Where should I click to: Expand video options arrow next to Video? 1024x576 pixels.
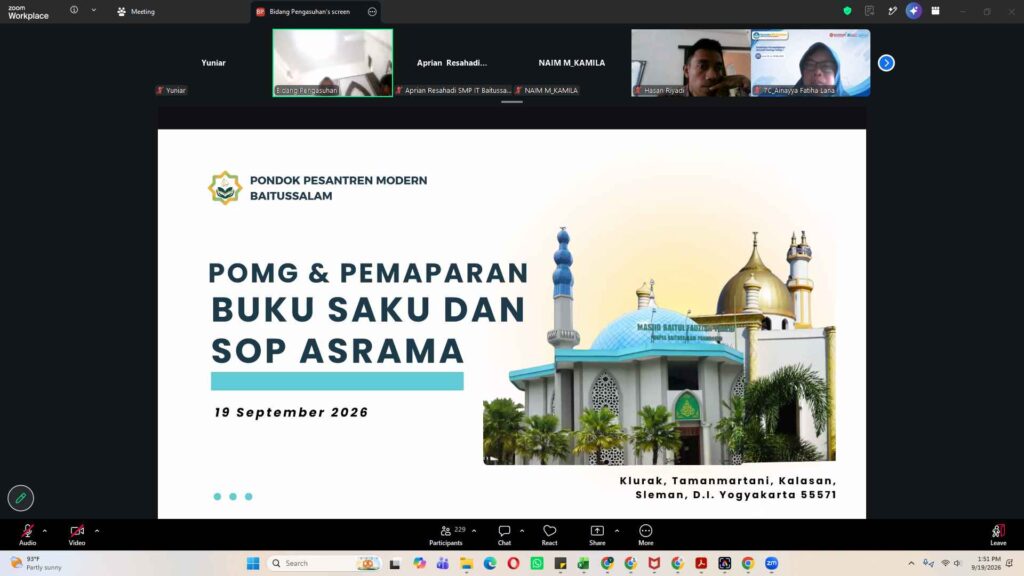(97, 531)
